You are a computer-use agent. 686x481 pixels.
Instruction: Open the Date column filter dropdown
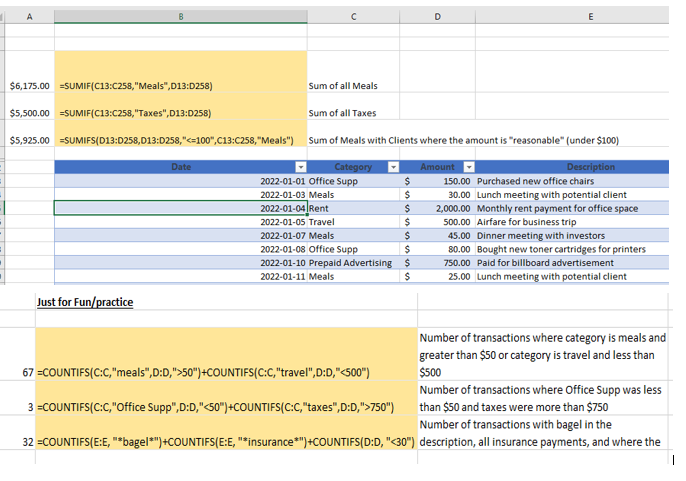point(301,167)
